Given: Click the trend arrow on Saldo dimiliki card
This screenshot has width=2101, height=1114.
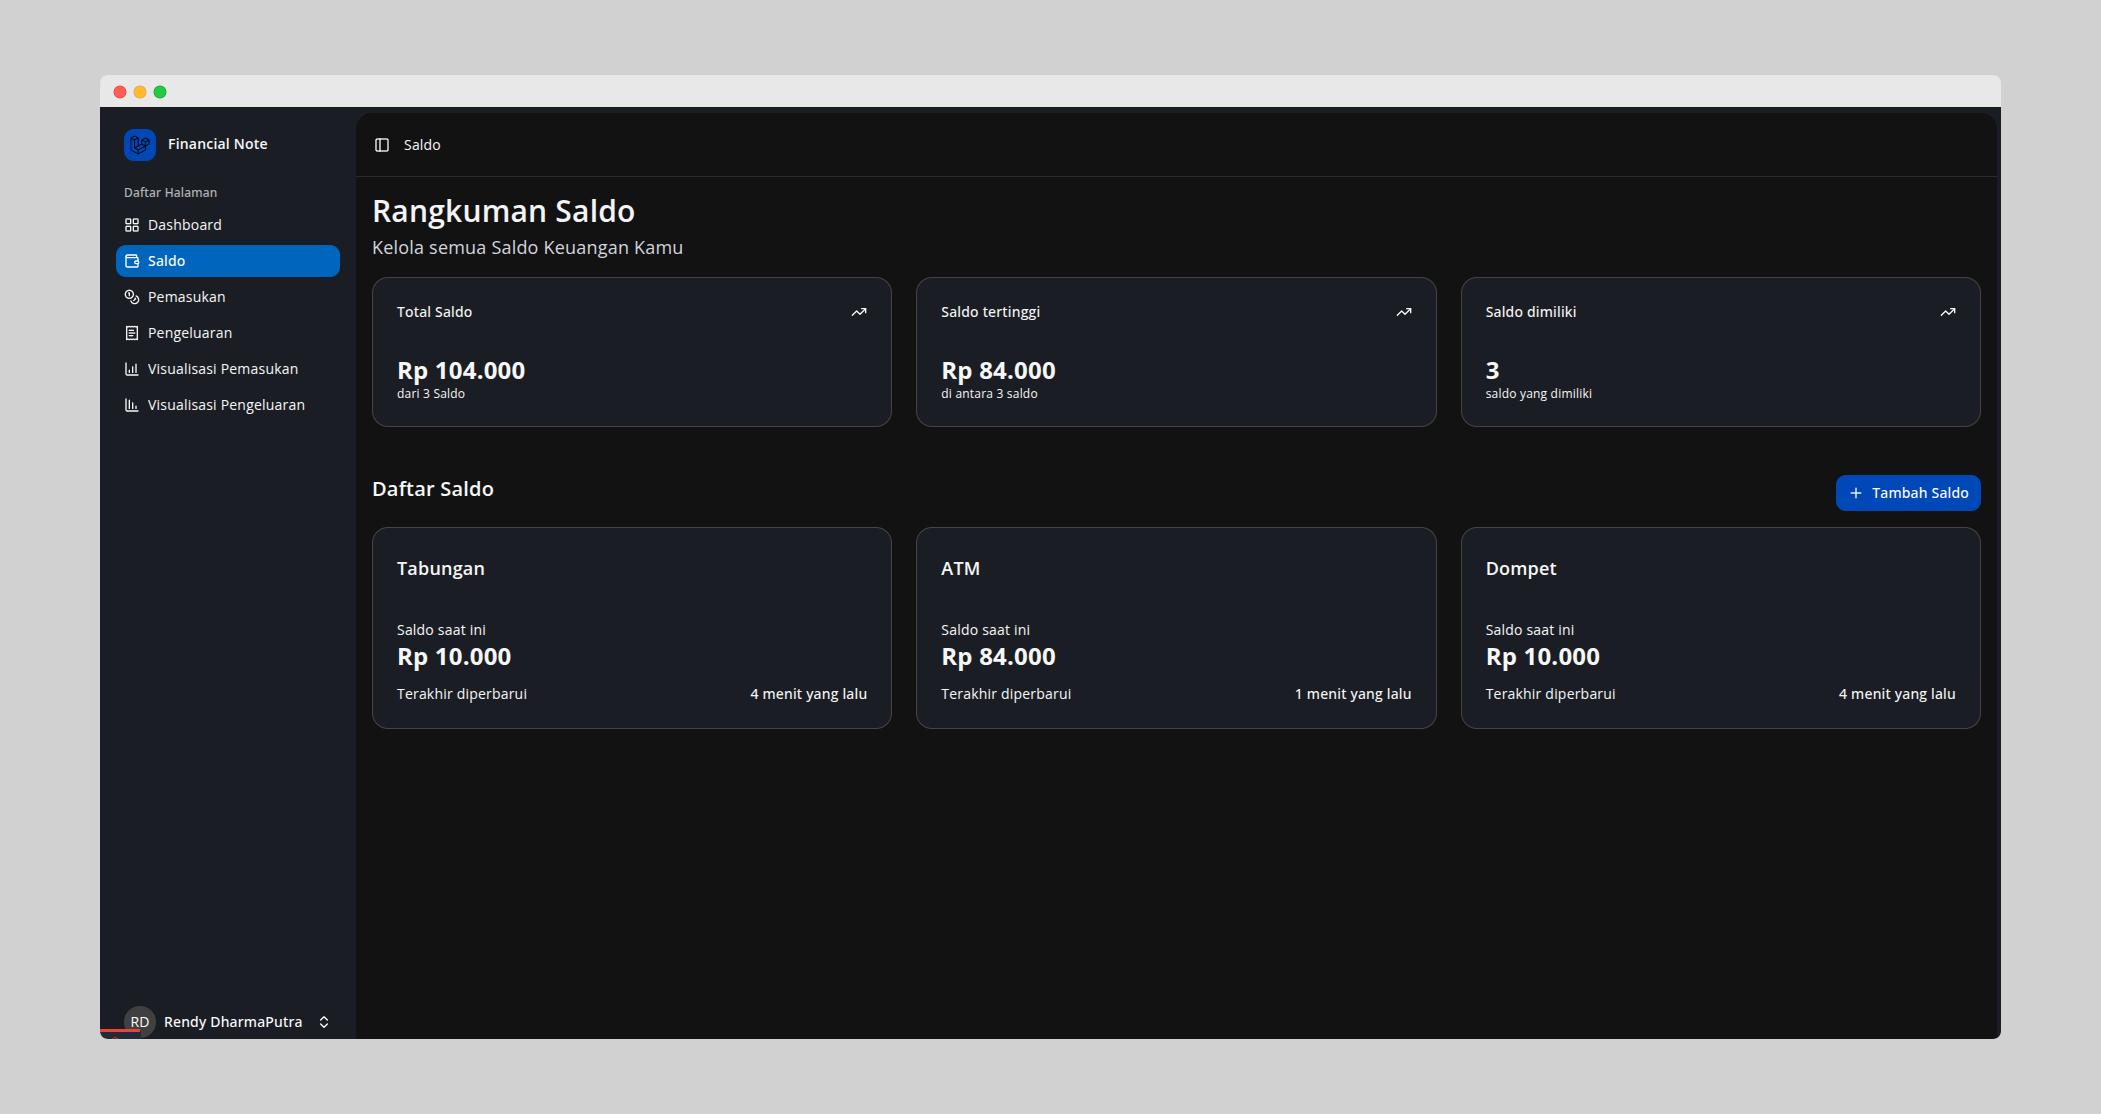Looking at the screenshot, I should point(1947,312).
